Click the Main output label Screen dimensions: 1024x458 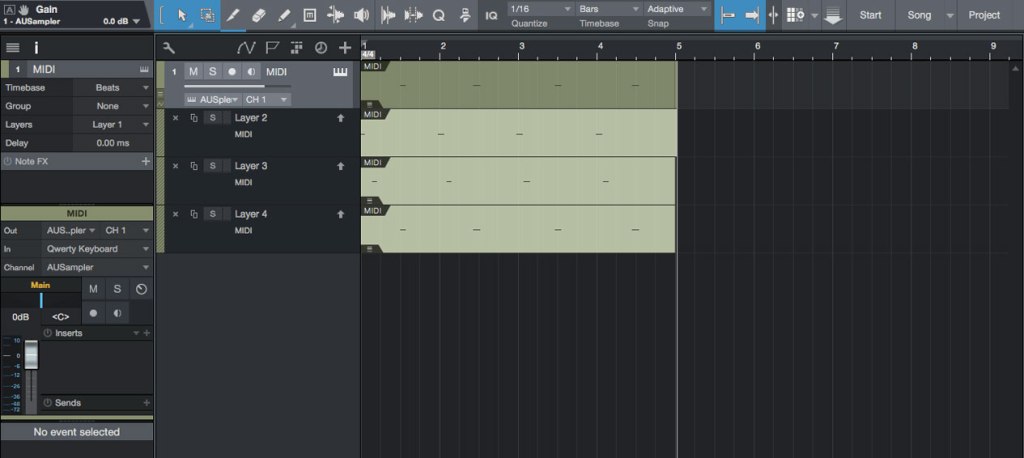click(x=40, y=286)
